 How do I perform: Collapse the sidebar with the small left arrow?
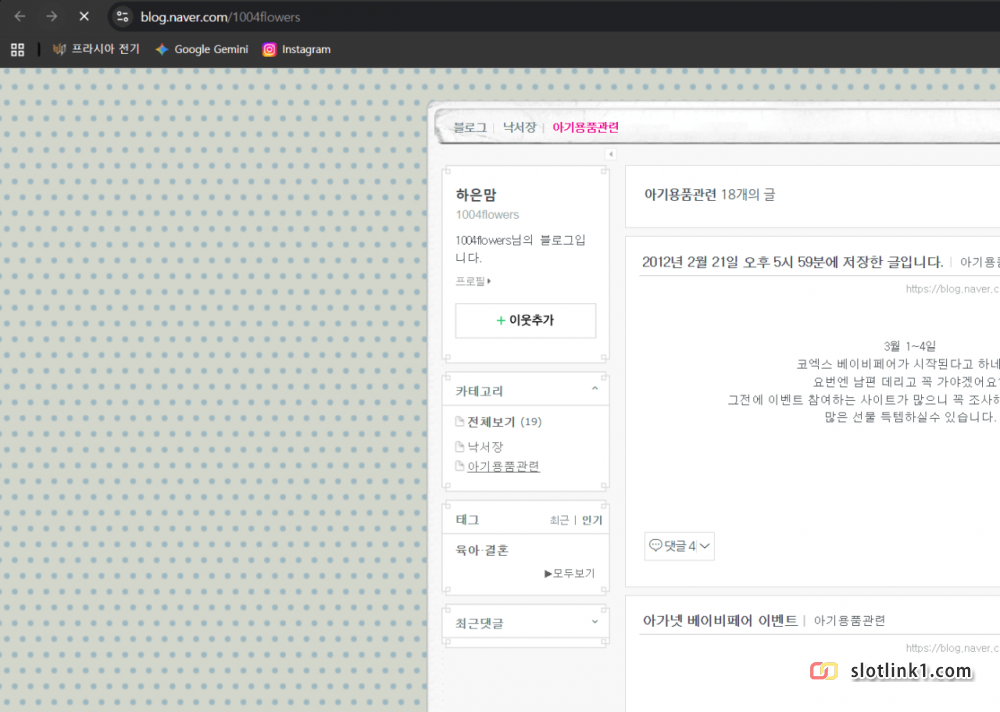click(610, 154)
